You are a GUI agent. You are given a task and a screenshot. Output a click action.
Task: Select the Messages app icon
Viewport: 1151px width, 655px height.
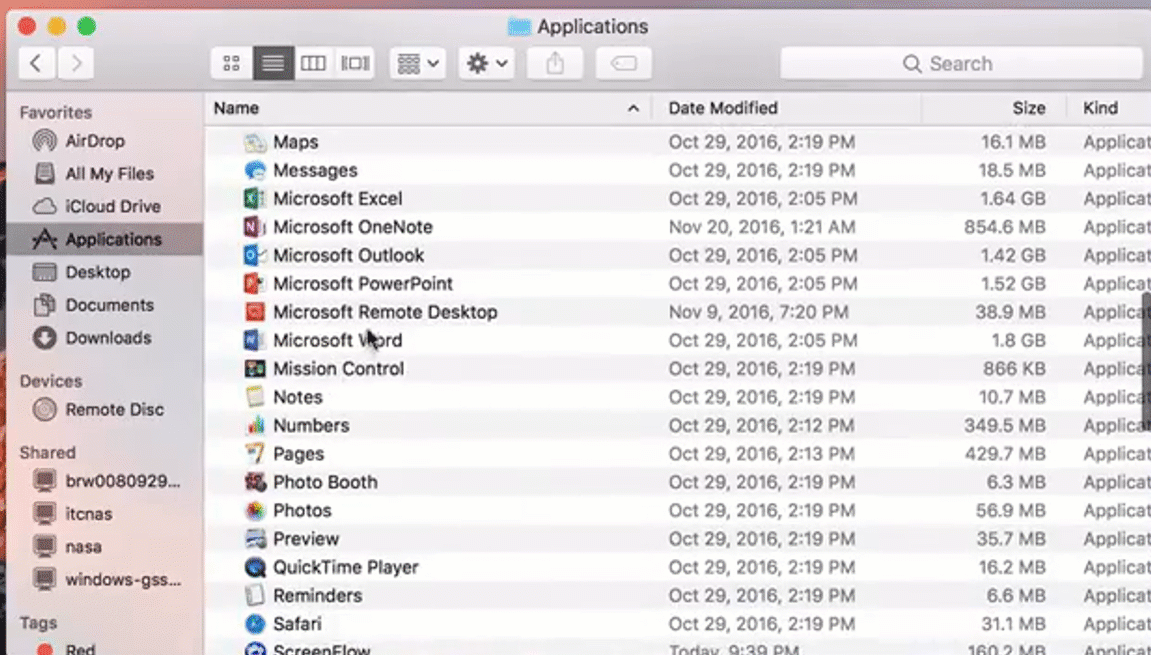click(x=255, y=170)
